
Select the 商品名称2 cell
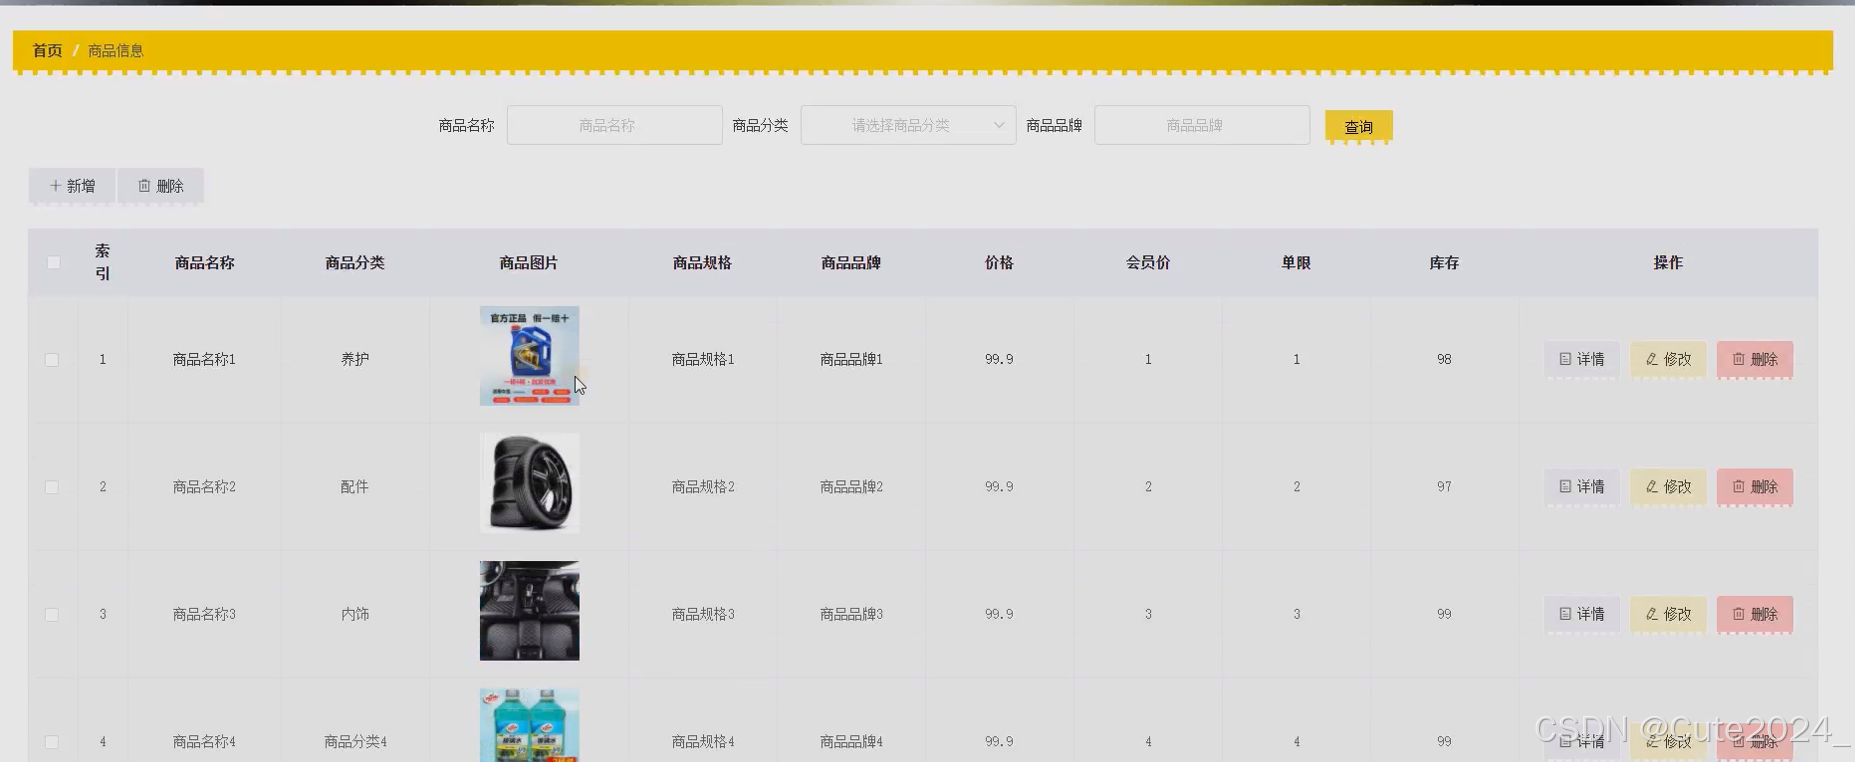coord(204,487)
